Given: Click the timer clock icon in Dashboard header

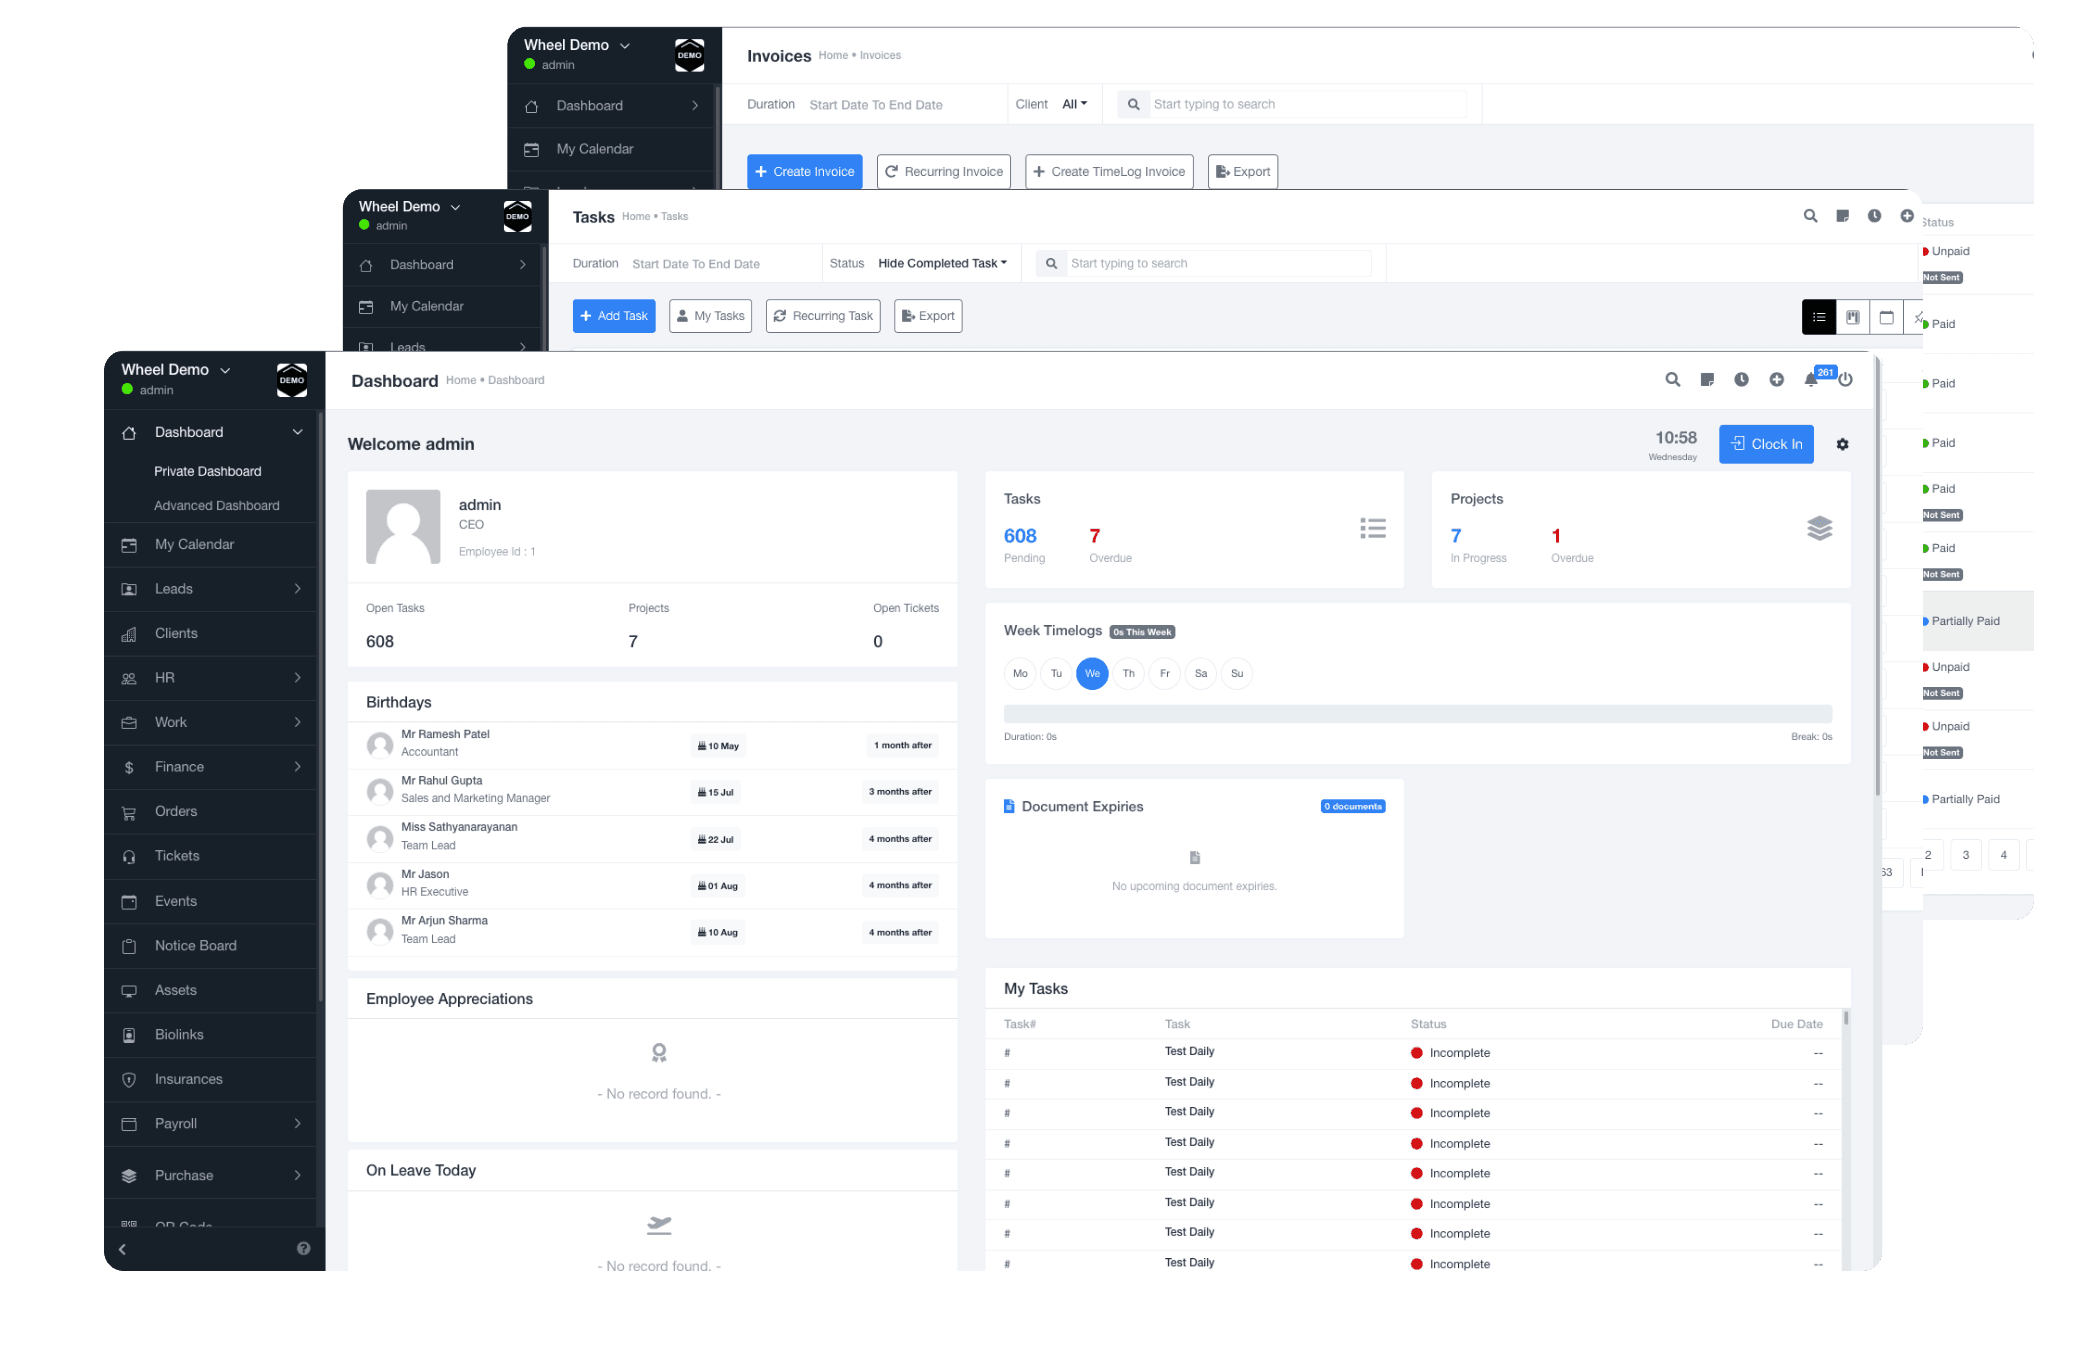Looking at the screenshot, I should 1741,380.
